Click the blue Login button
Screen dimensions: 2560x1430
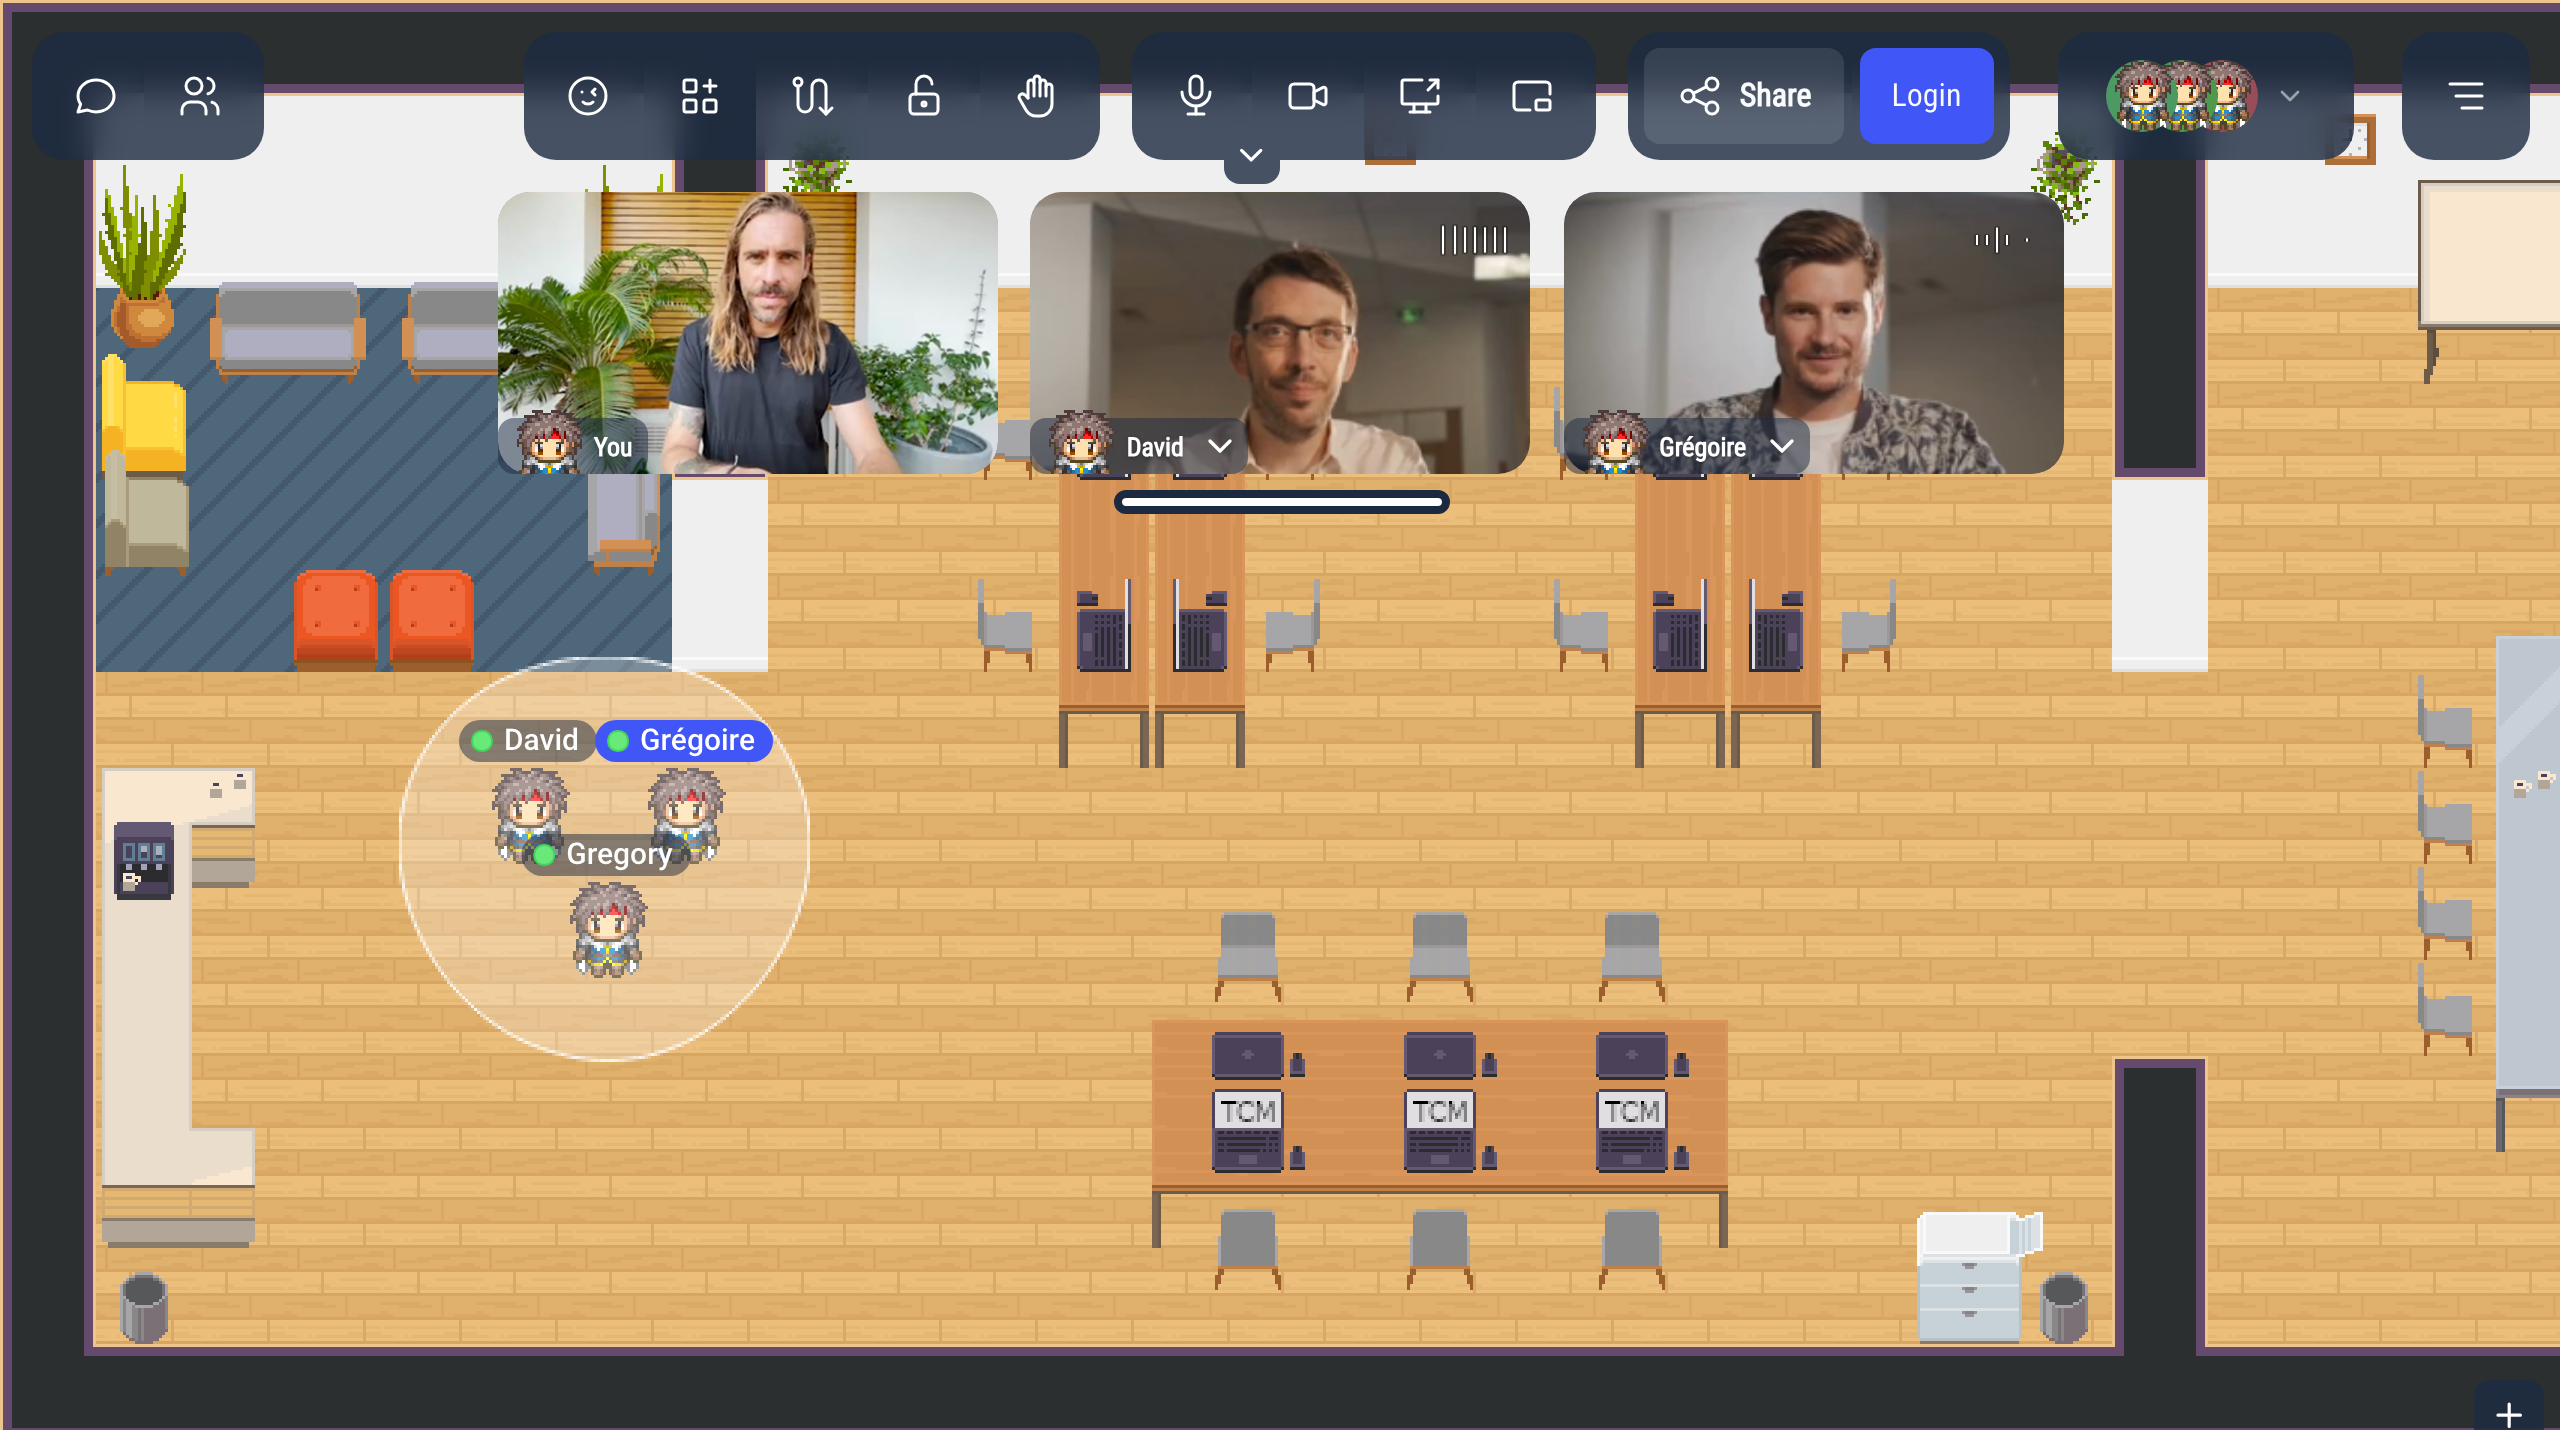pyautogui.click(x=1926, y=96)
